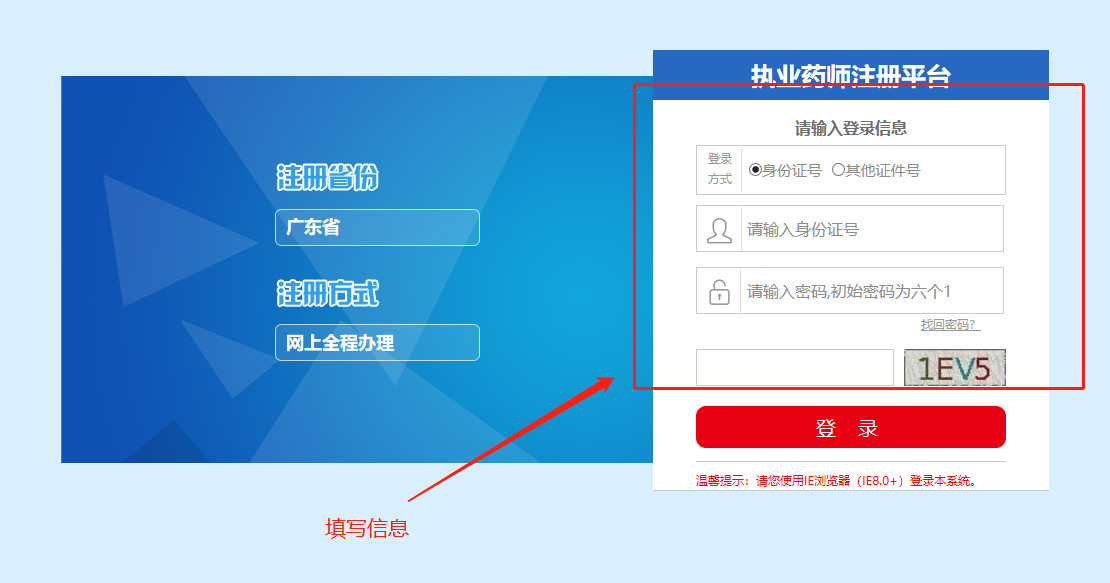Focus the 请输入身份证号 input field
The height and width of the screenshot is (583, 1110).
872,229
